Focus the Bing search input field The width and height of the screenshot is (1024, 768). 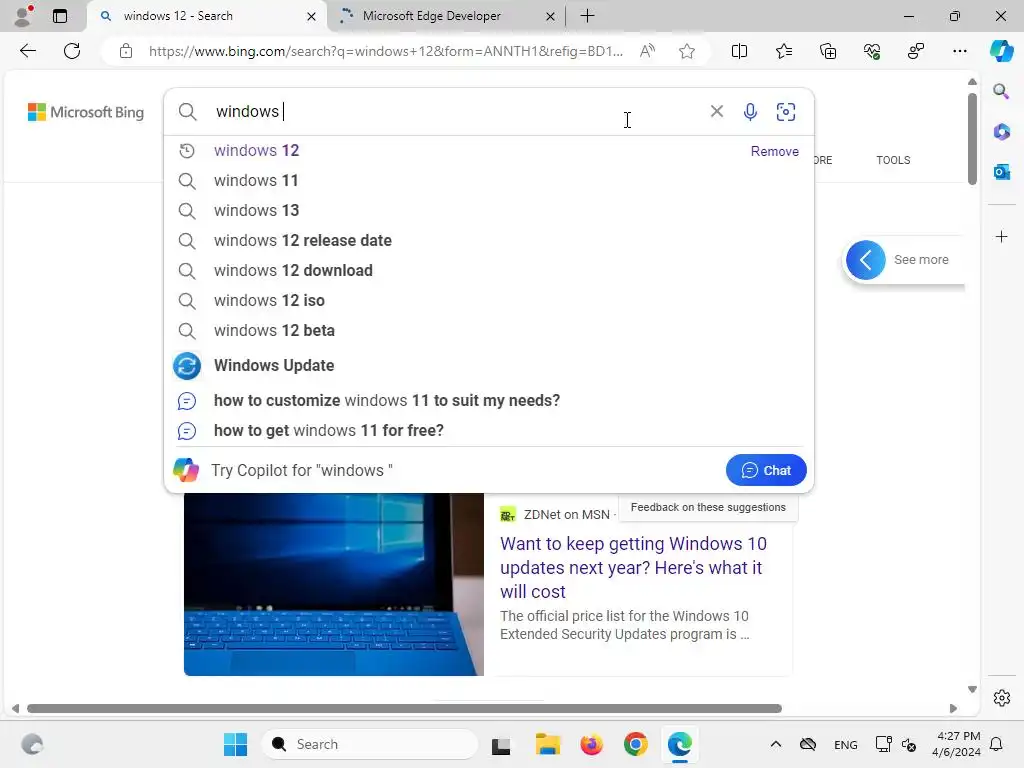(457, 112)
